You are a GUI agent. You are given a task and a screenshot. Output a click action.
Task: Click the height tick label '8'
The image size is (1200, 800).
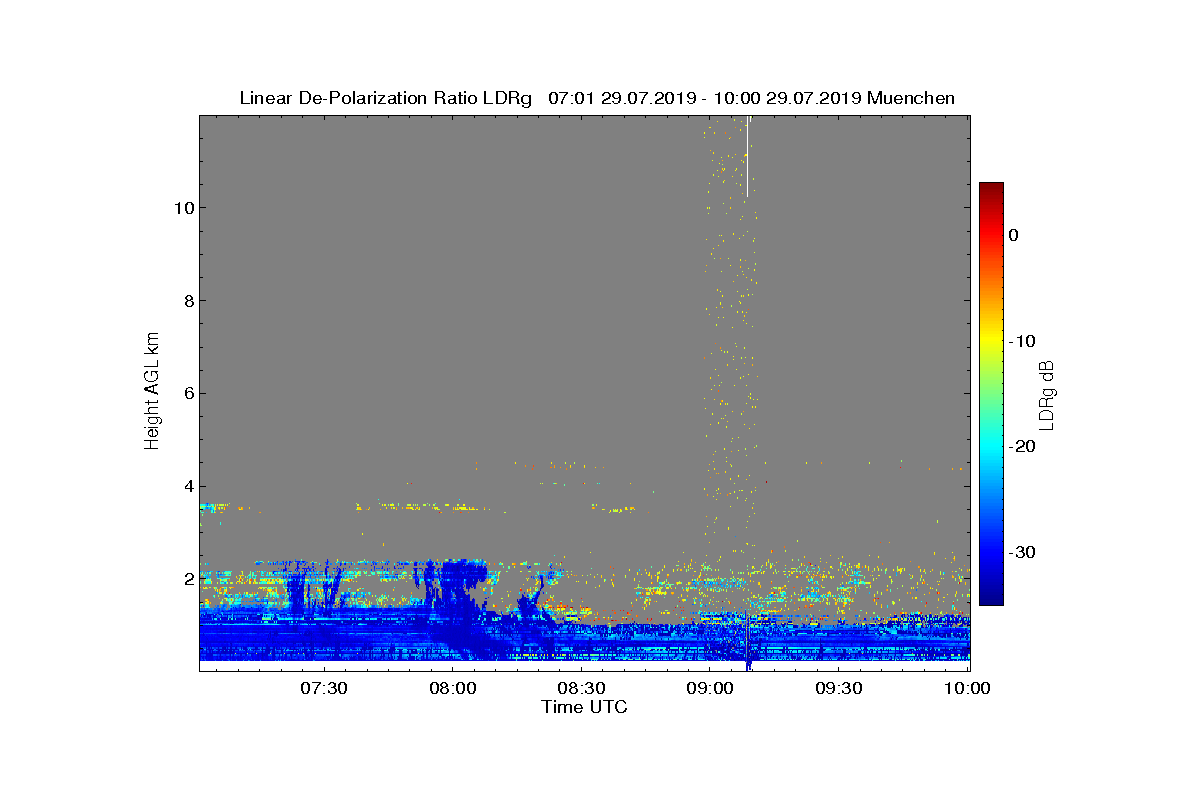pos(187,301)
